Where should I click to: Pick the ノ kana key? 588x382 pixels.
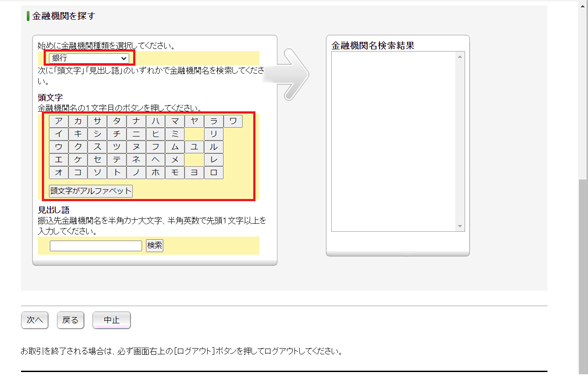point(136,172)
